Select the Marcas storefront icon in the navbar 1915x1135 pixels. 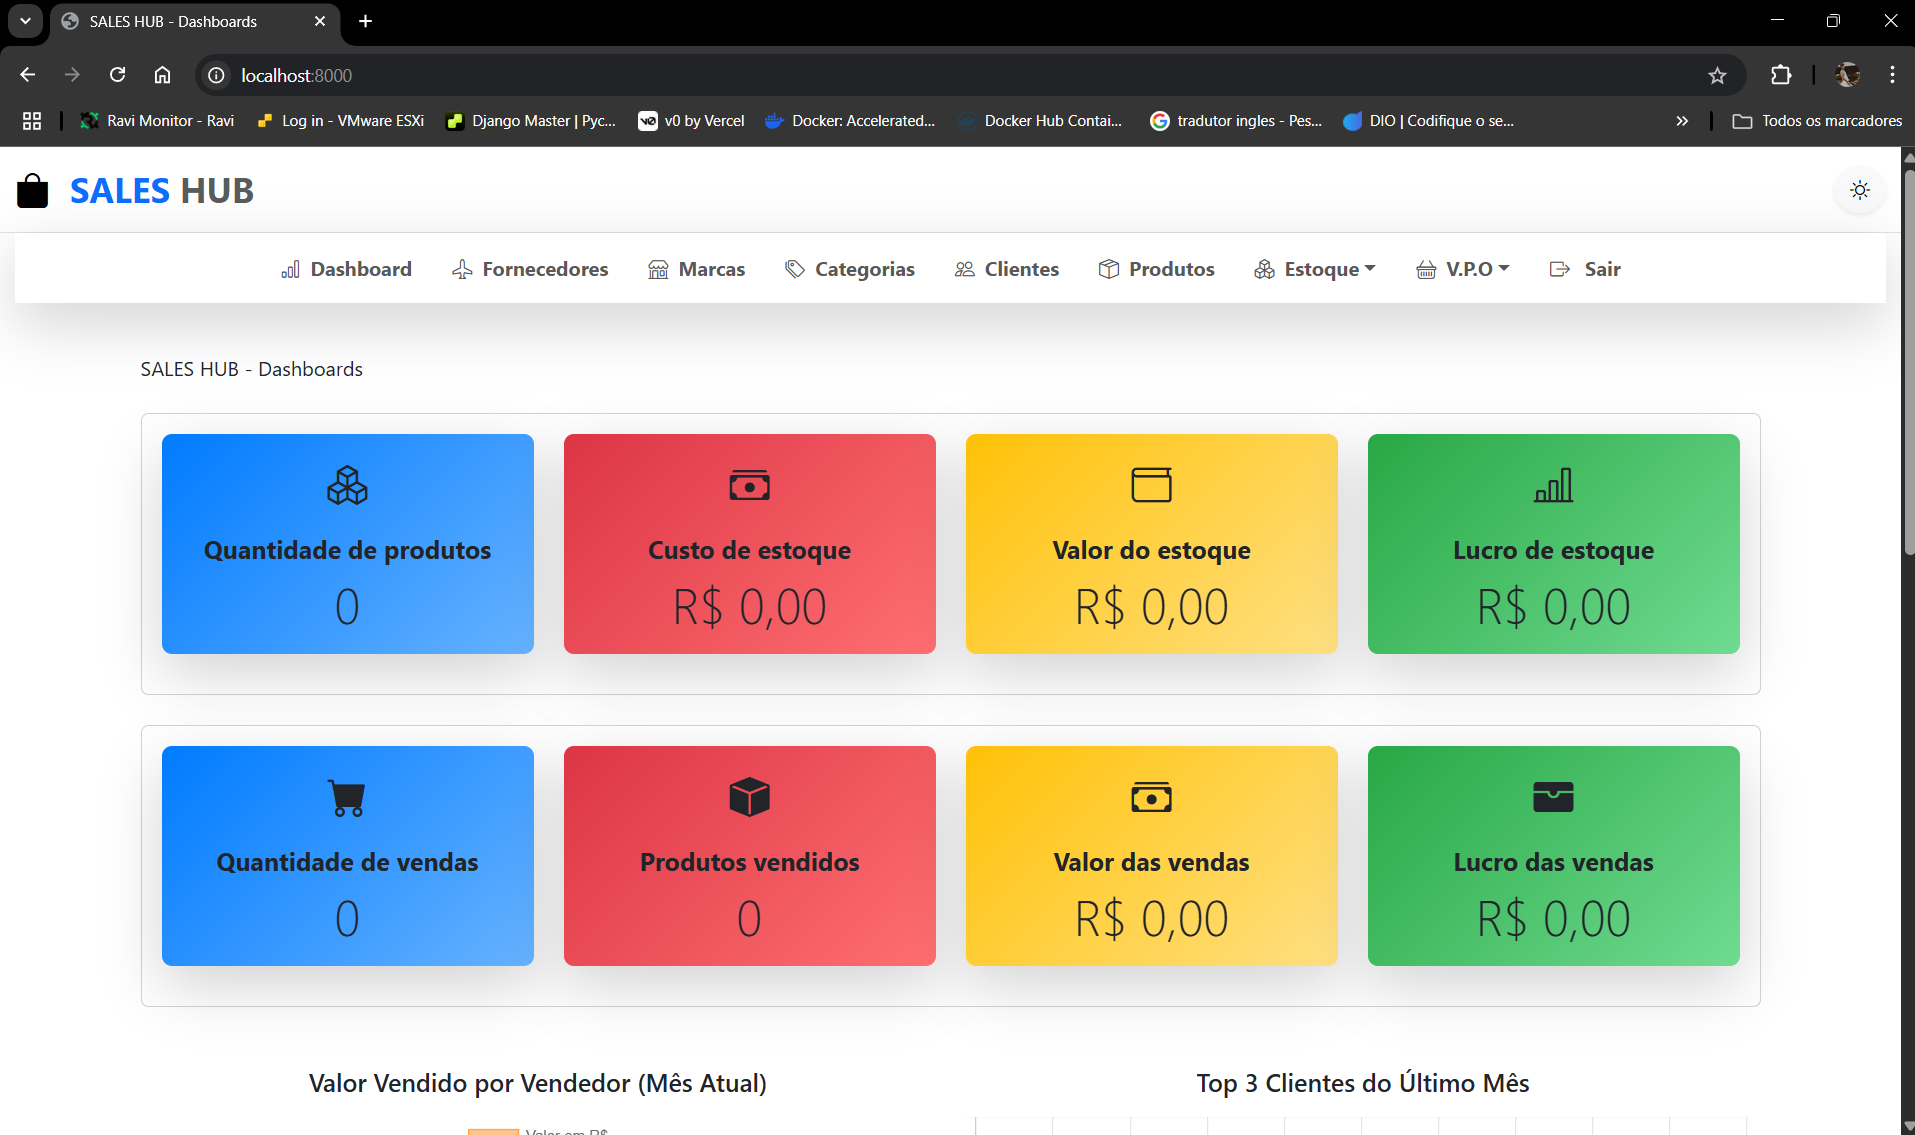[x=657, y=268]
